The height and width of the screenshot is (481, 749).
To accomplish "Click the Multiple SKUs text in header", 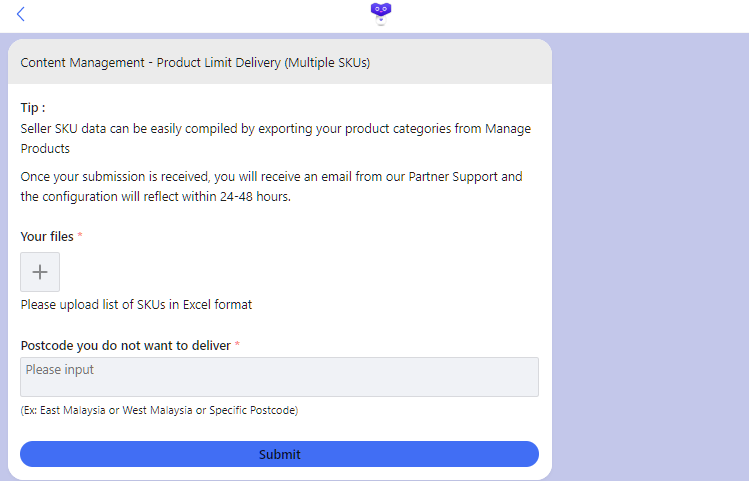I will click(x=327, y=62).
